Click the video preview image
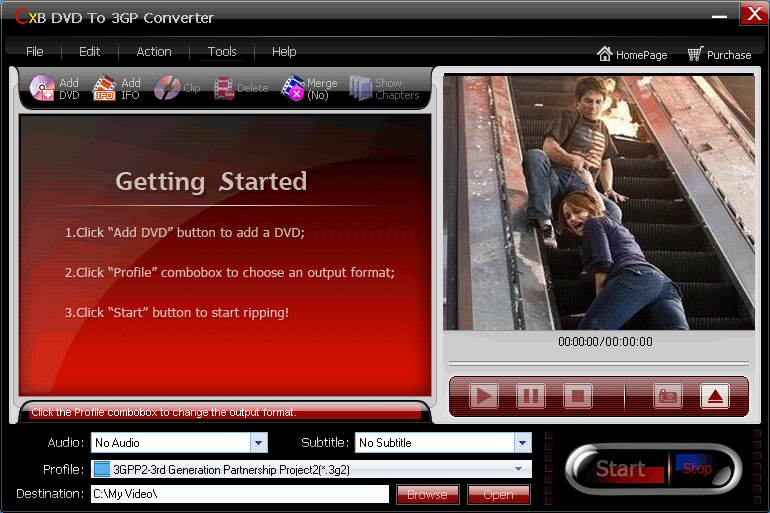 pyautogui.click(x=599, y=202)
